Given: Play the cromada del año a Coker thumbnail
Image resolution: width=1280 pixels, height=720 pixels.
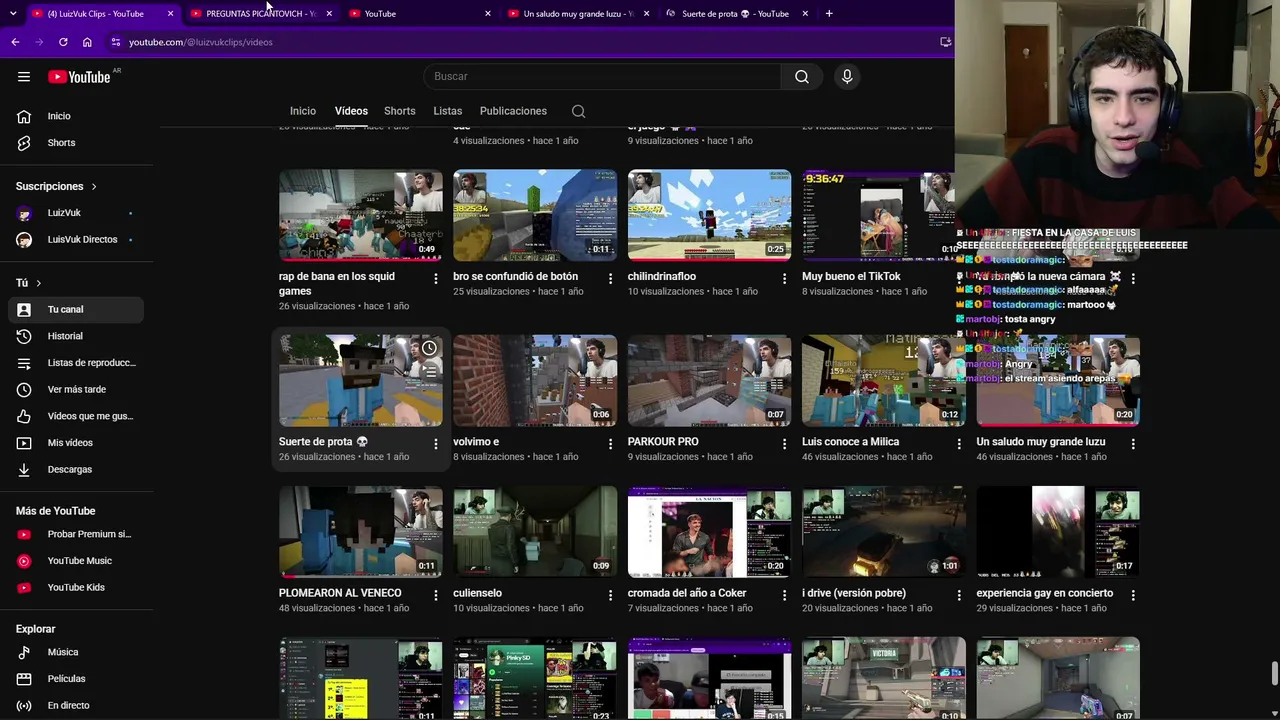Looking at the screenshot, I should click(709, 532).
